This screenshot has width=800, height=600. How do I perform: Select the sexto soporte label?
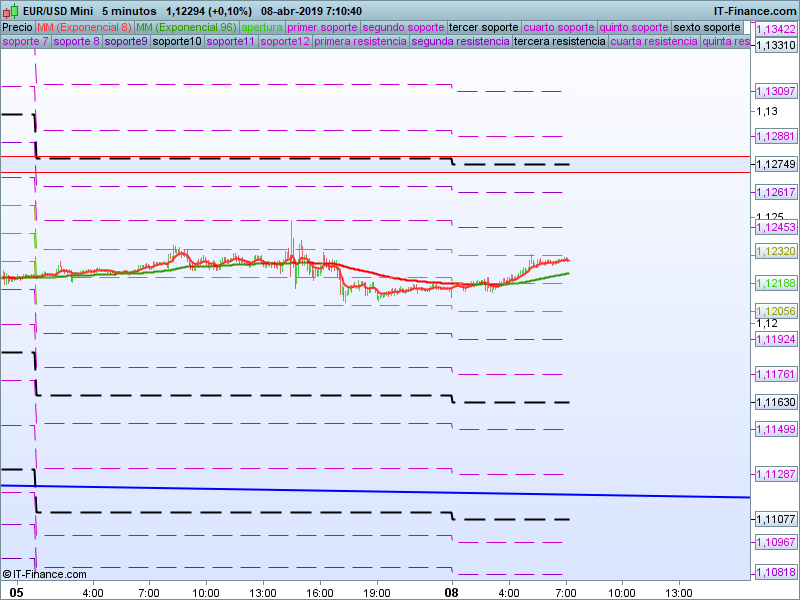point(707,27)
